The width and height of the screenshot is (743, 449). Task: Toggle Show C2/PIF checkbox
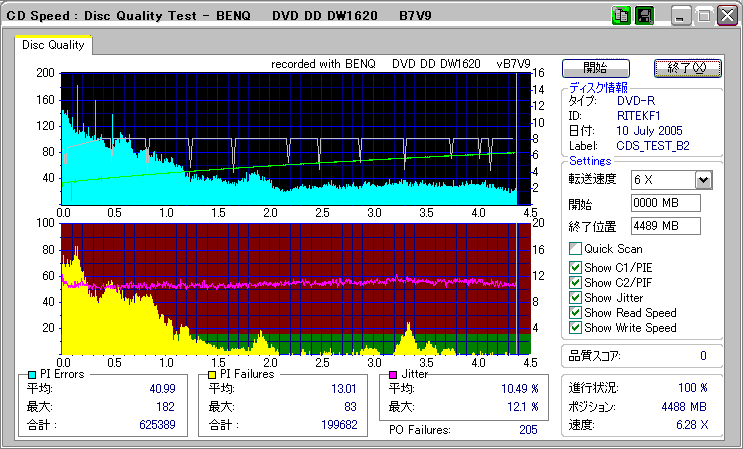coord(575,282)
